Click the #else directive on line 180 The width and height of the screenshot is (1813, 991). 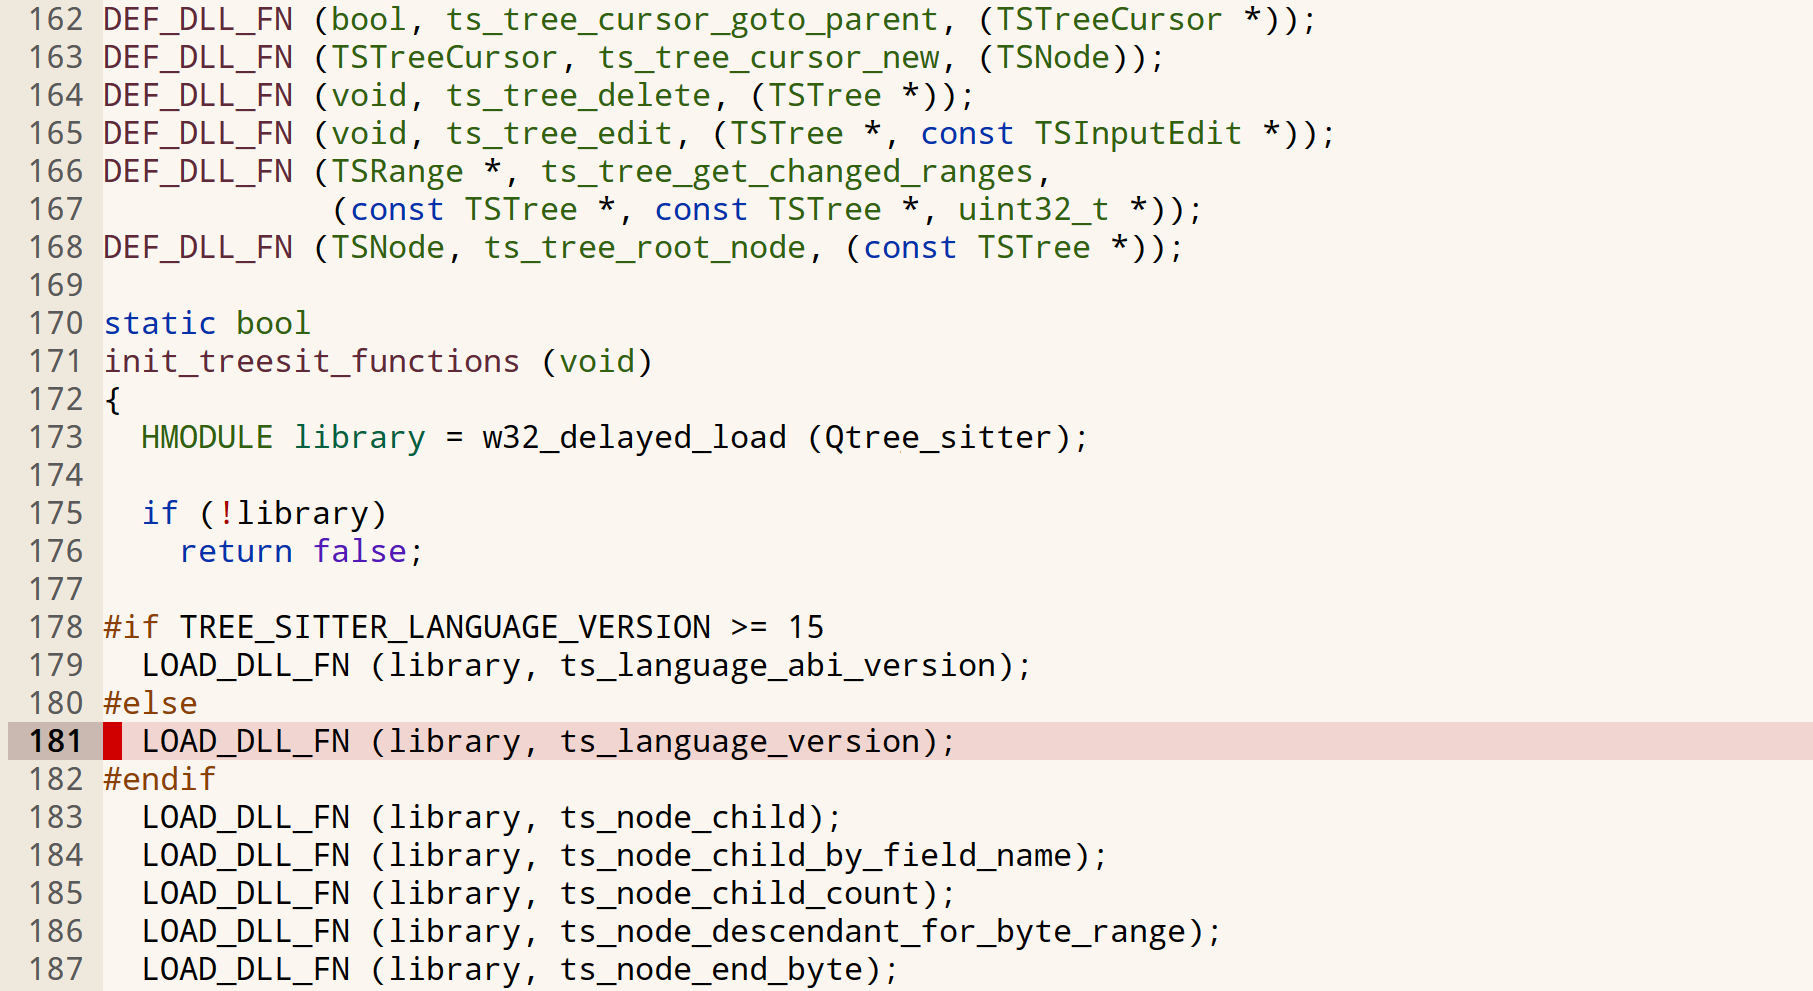[x=150, y=703]
